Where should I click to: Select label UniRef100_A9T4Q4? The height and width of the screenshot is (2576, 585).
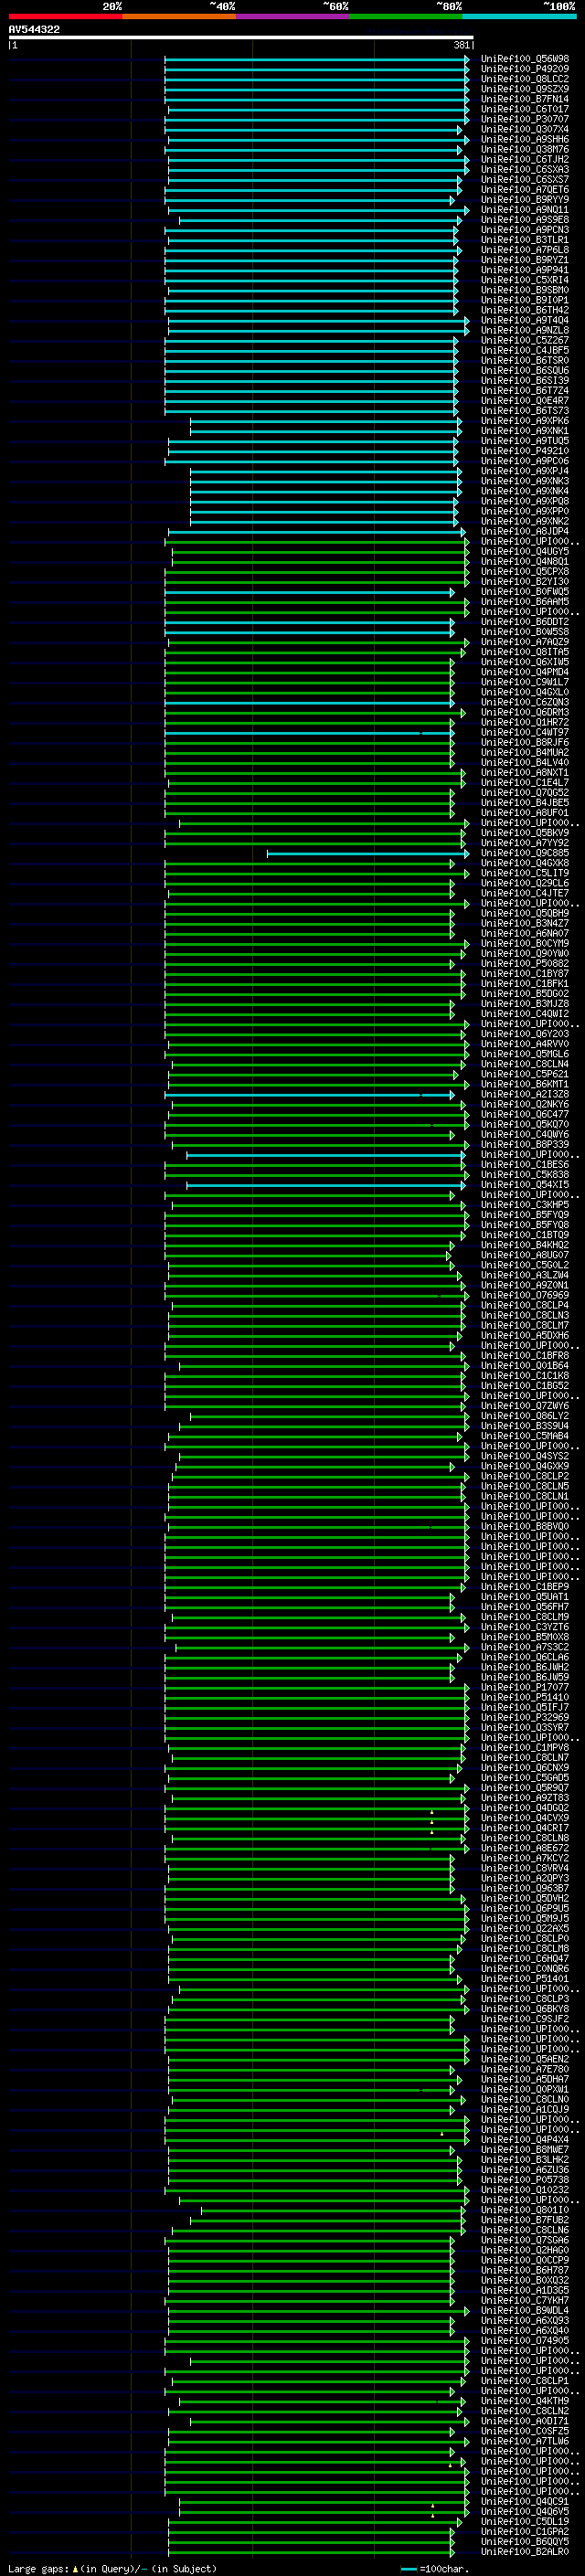[525, 320]
